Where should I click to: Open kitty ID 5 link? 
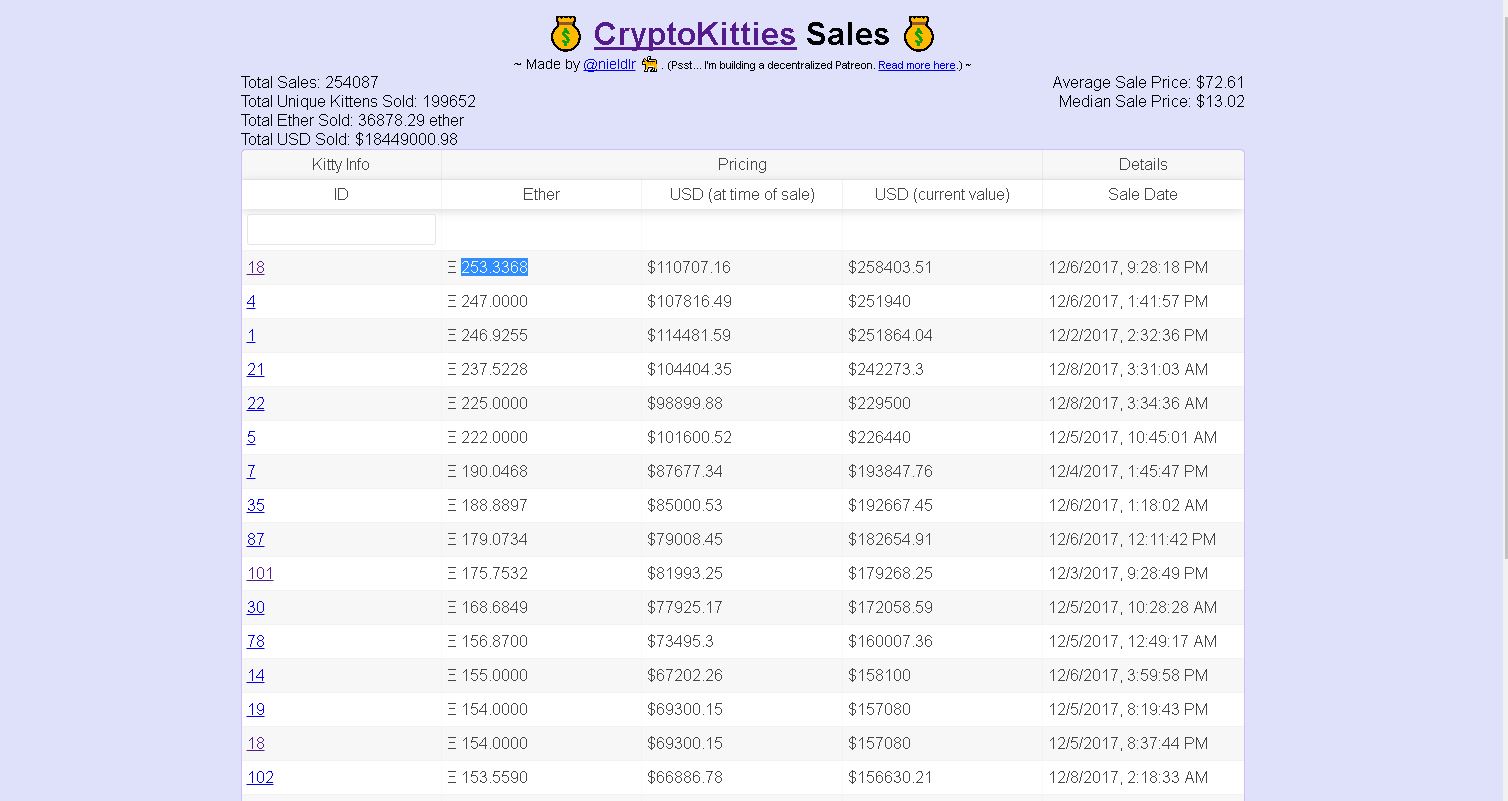point(251,437)
